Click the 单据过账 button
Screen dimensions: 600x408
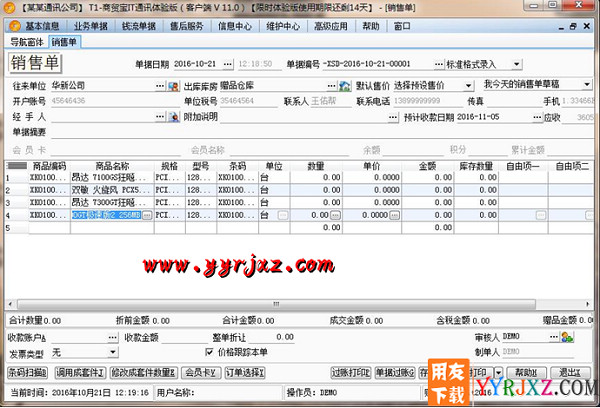pyautogui.click(x=395, y=372)
